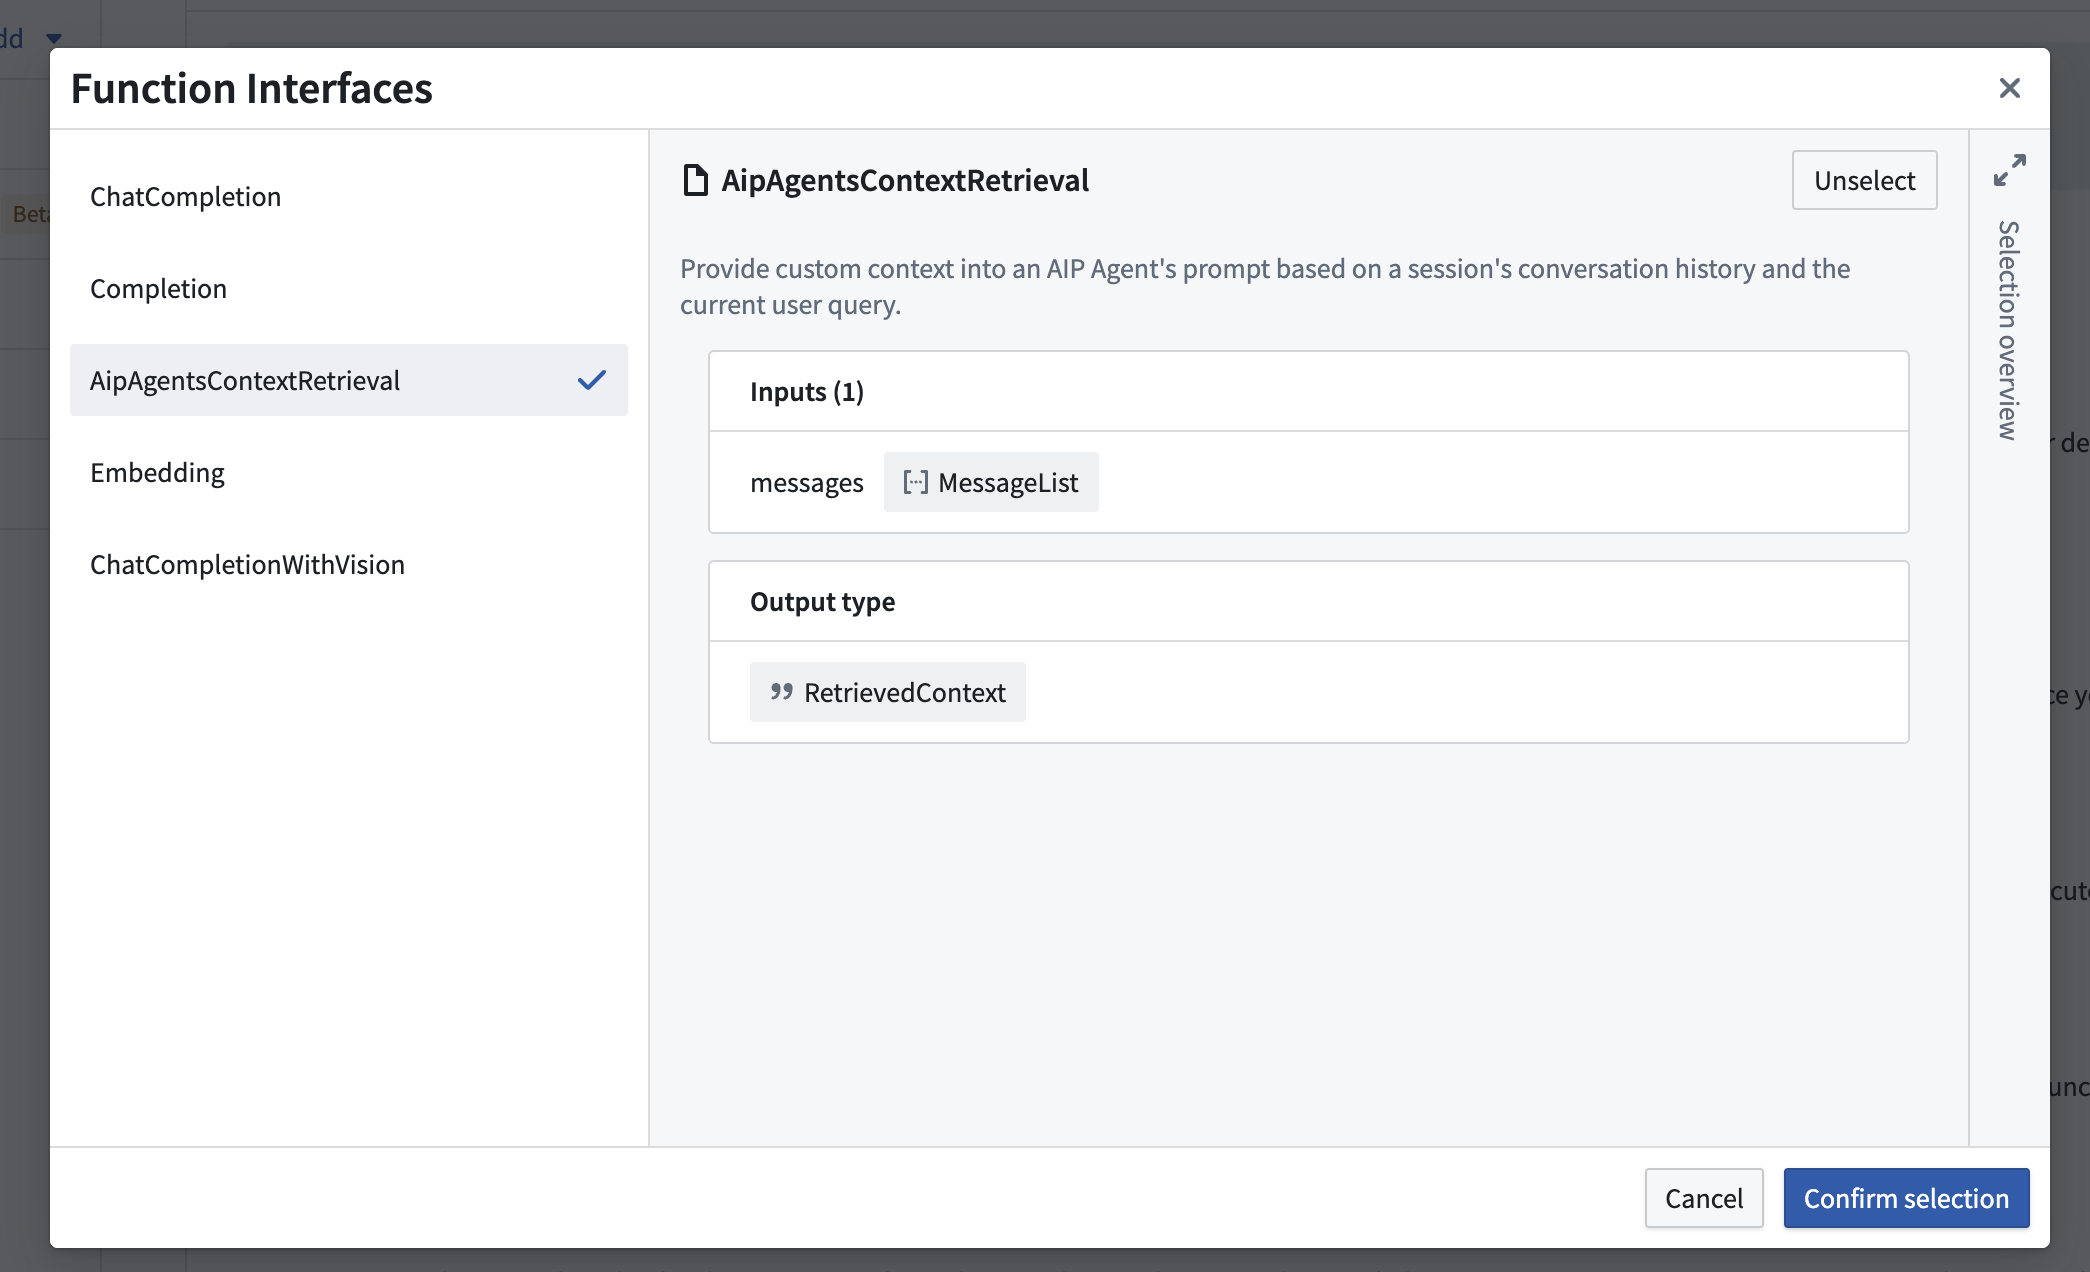Select the AipAgentsContextRetrieval list item
2090x1272 pixels.
coord(348,380)
